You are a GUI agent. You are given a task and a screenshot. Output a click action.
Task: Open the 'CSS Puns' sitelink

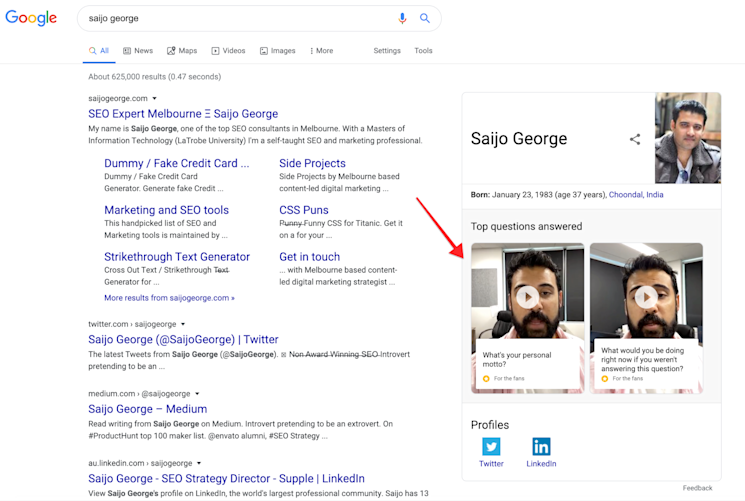click(304, 210)
